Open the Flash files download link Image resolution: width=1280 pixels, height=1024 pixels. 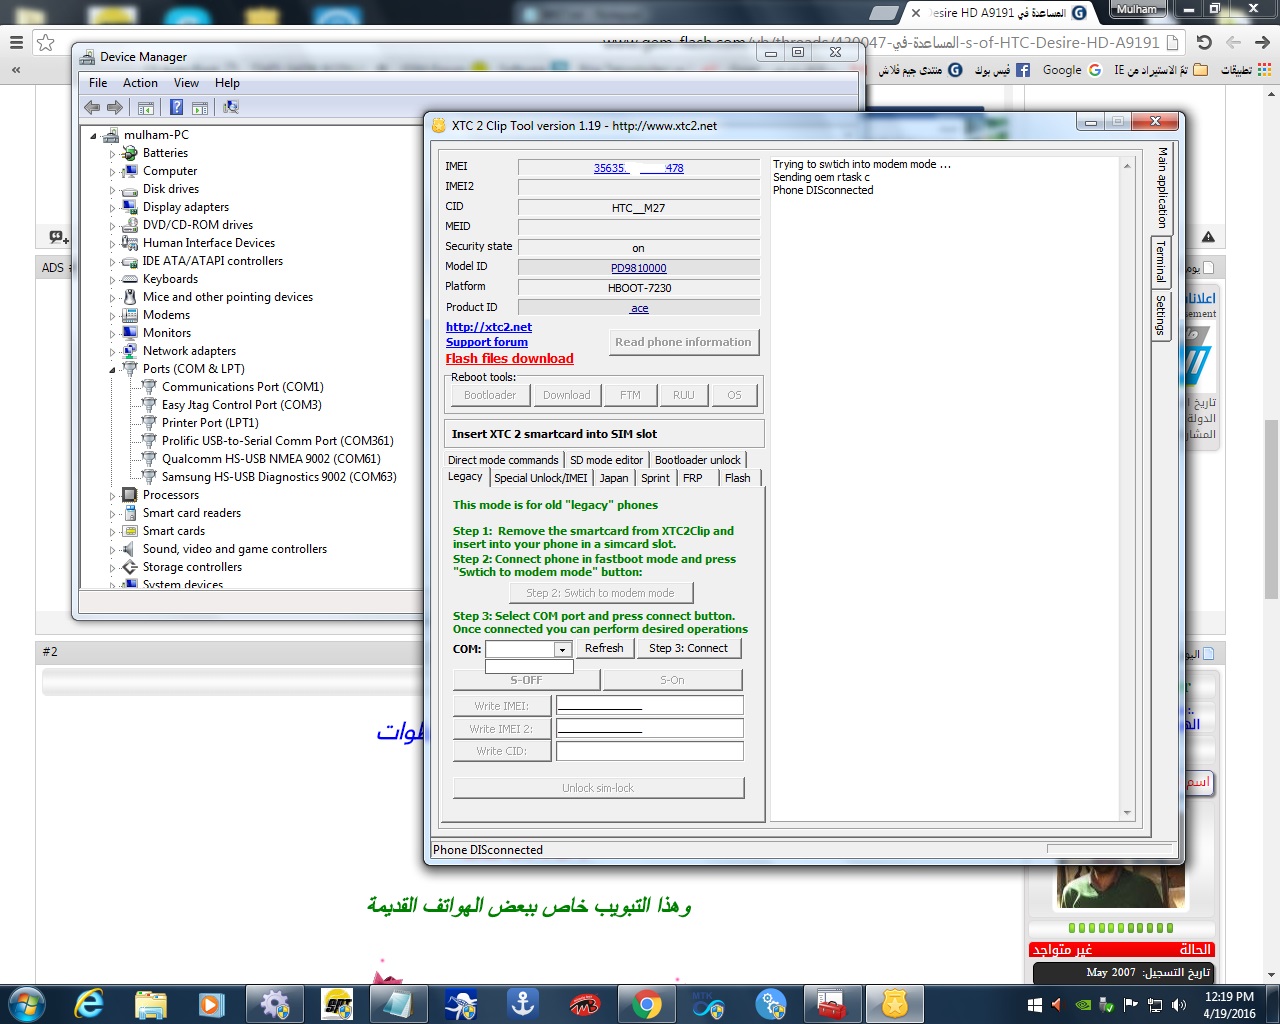[510, 359]
